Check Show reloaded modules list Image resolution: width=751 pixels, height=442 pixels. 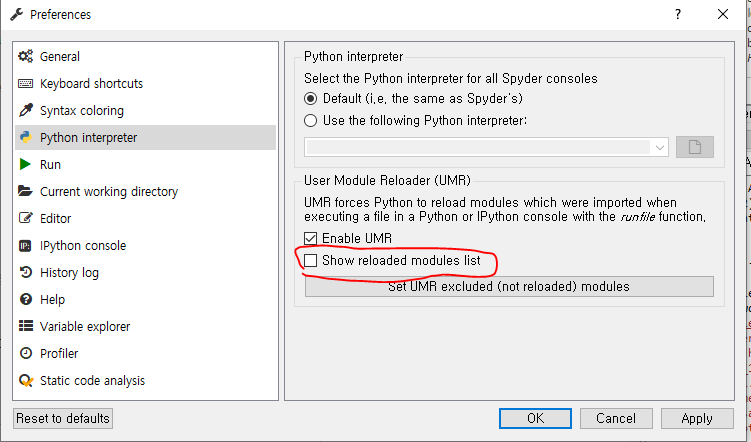pos(311,261)
